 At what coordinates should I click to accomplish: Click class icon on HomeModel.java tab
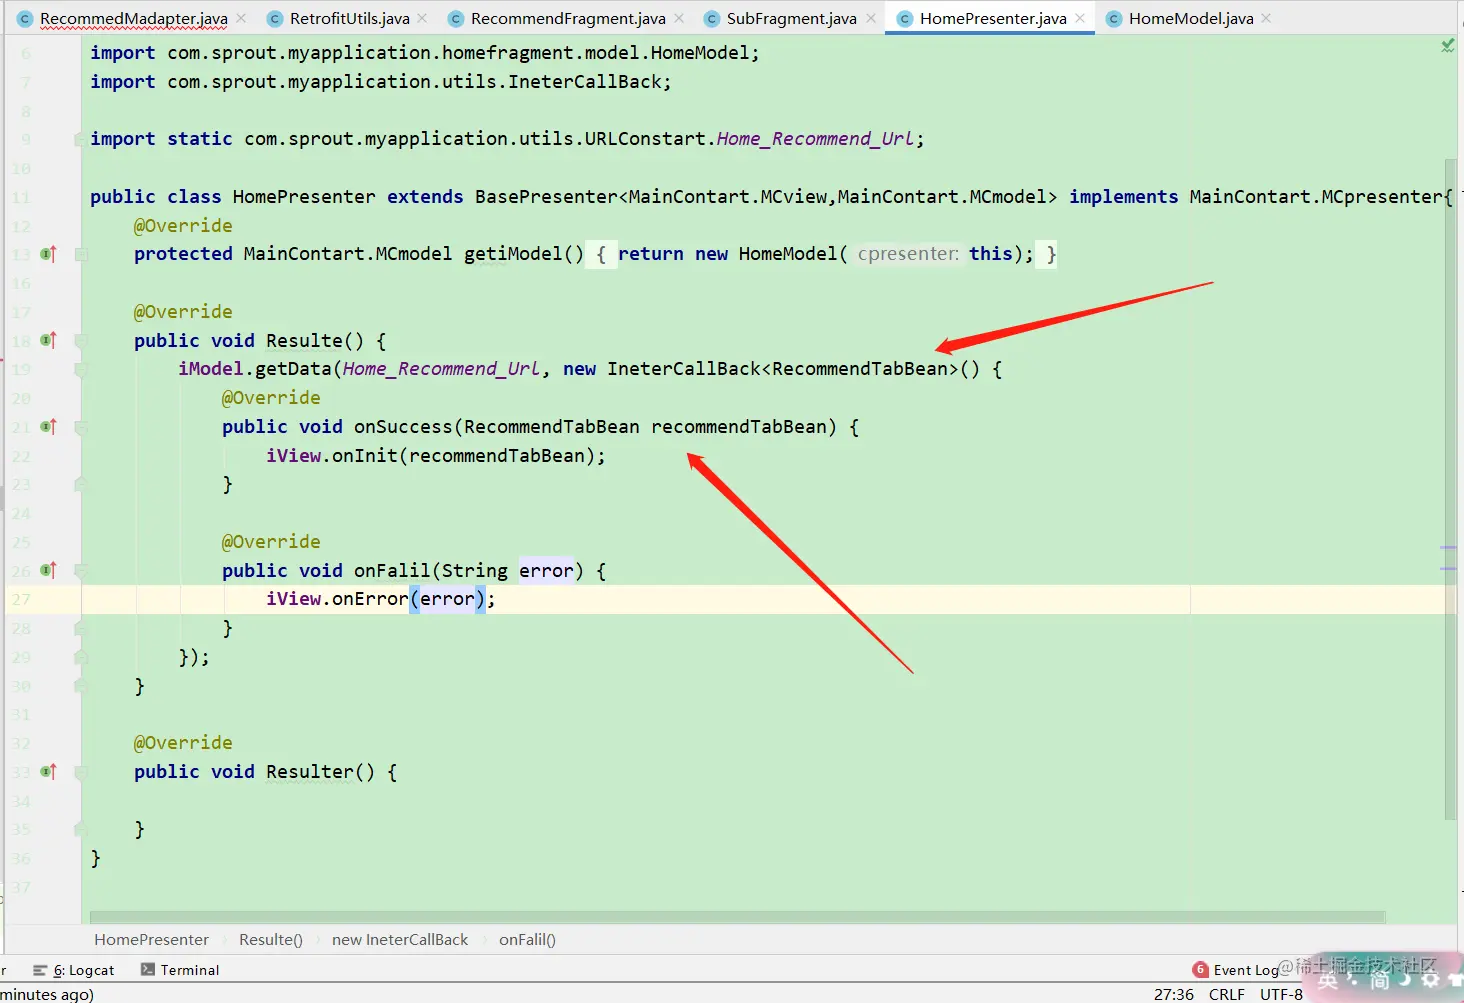(1114, 19)
